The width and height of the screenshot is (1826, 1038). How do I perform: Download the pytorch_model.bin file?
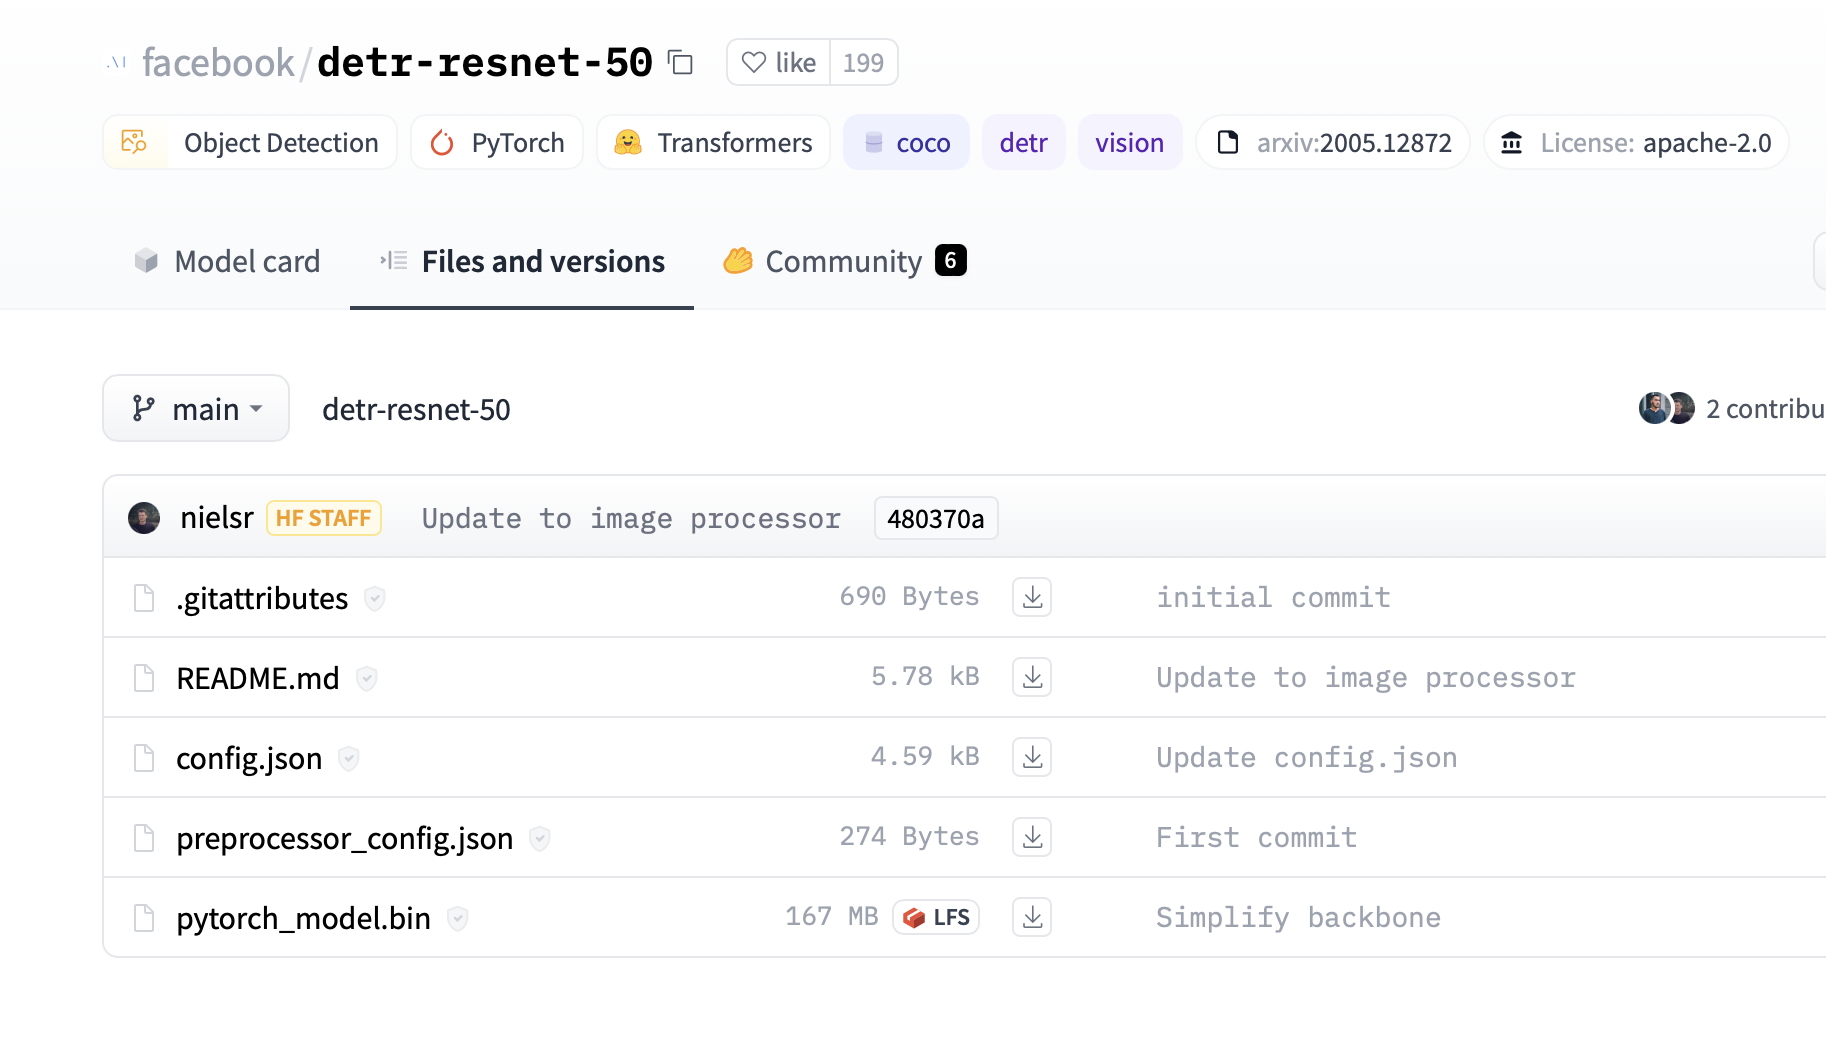pyautogui.click(x=1032, y=917)
